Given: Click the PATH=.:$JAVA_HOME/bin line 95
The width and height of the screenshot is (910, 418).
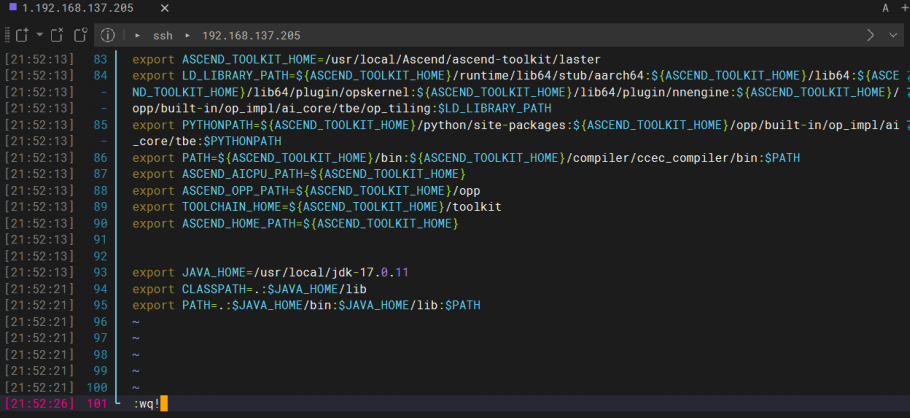Looking at the screenshot, I should coord(306,305).
